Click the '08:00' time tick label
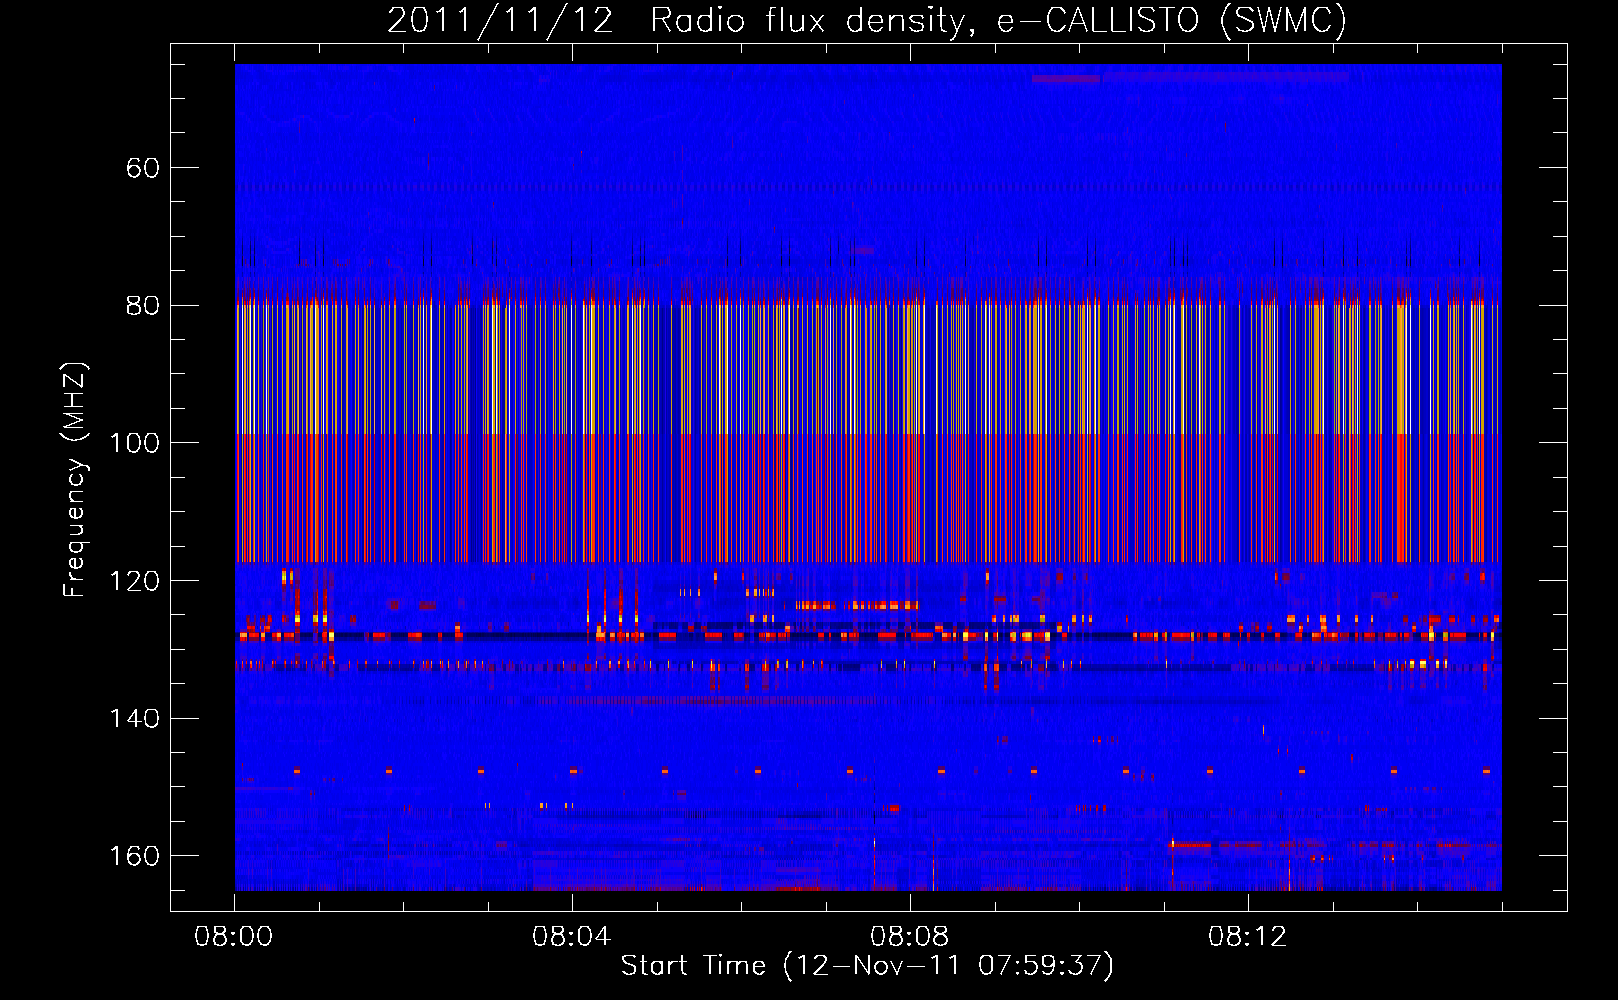Image resolution: width=1618 pixels, height=1000 pixels. pos(233,937)
